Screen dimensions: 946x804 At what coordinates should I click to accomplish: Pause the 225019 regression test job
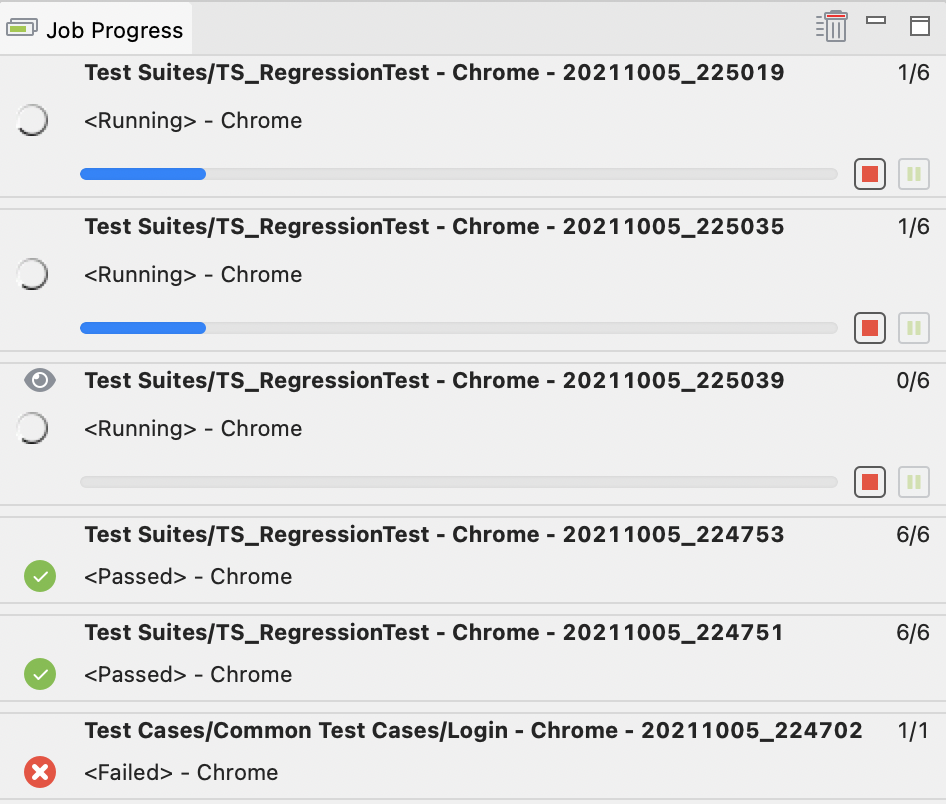coord(913,174)
